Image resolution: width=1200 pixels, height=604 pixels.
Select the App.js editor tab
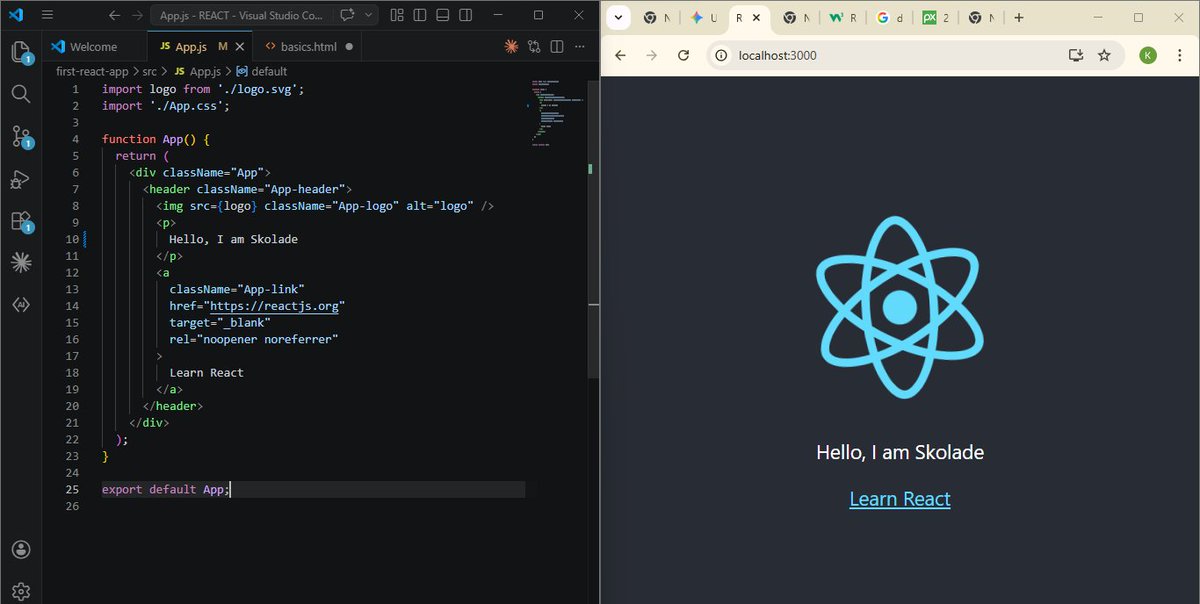(x=201, y=46)
